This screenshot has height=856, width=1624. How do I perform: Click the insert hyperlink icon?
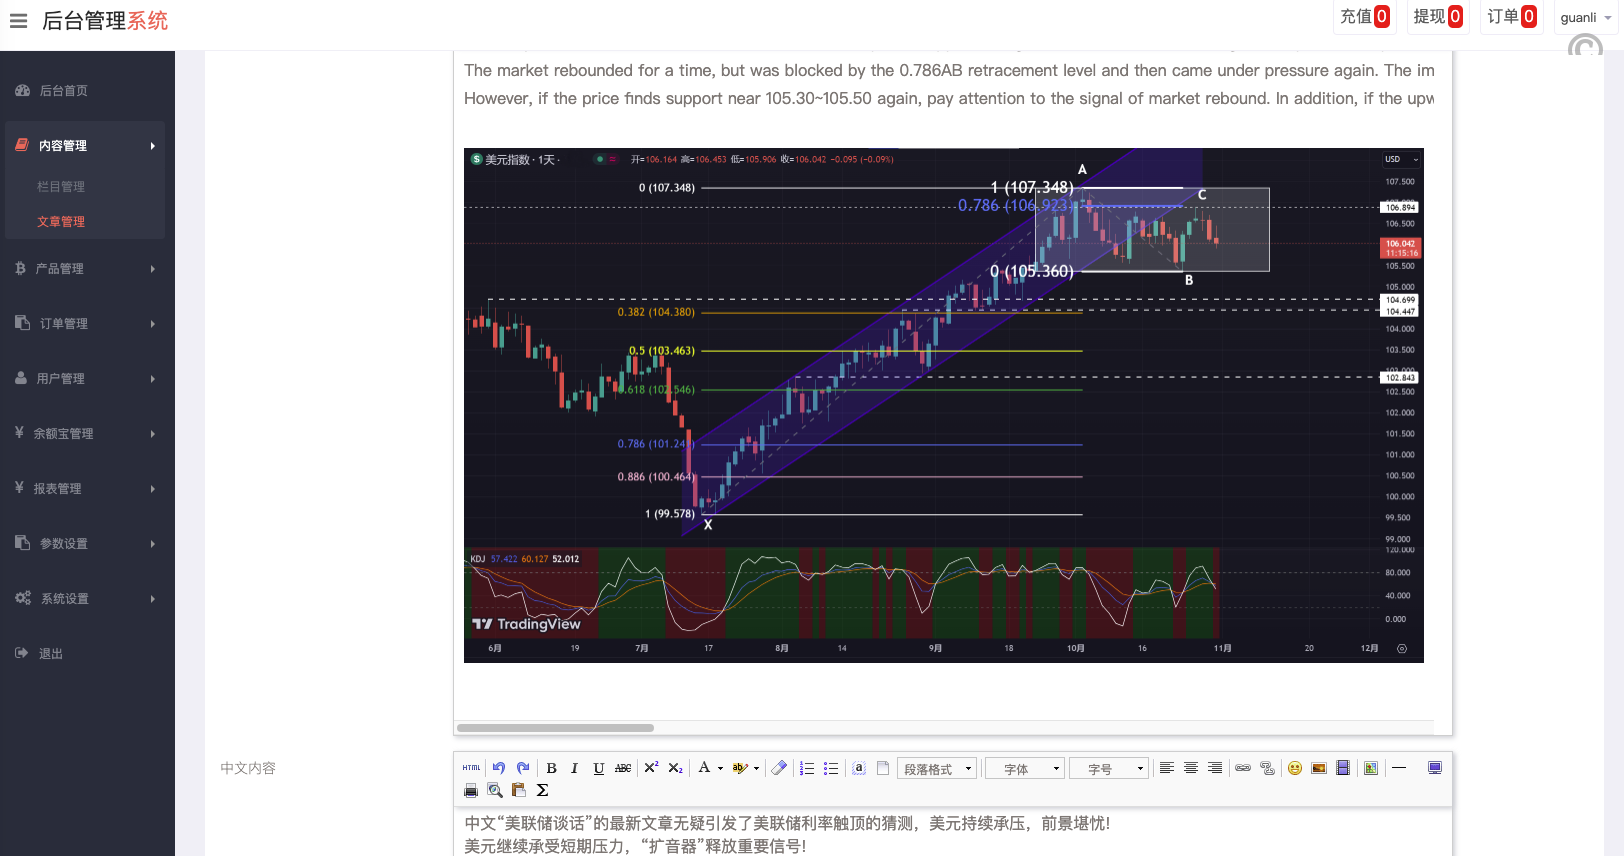(1243, 768)
